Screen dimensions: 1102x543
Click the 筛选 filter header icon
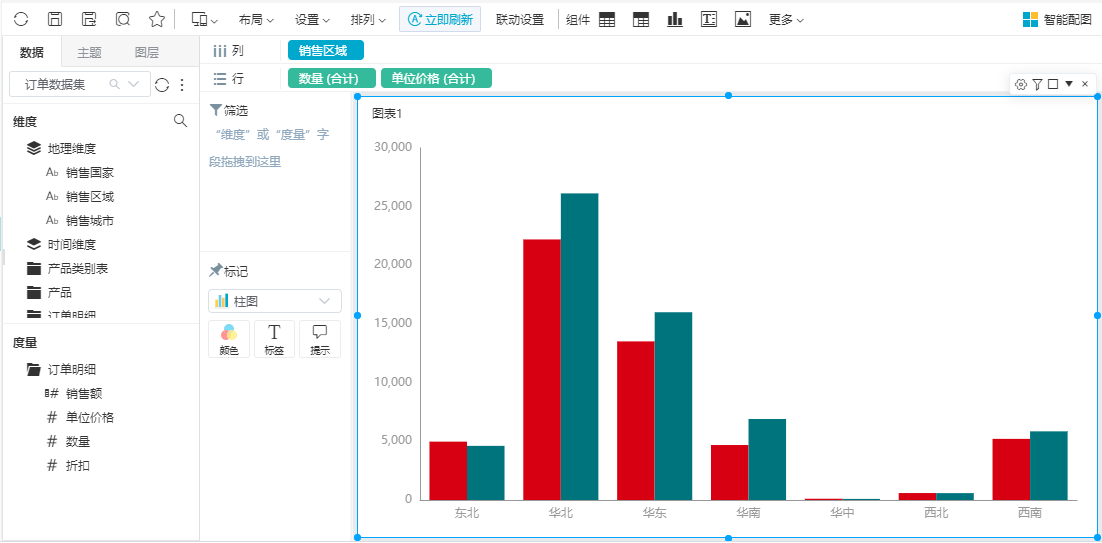coord(216,110)
